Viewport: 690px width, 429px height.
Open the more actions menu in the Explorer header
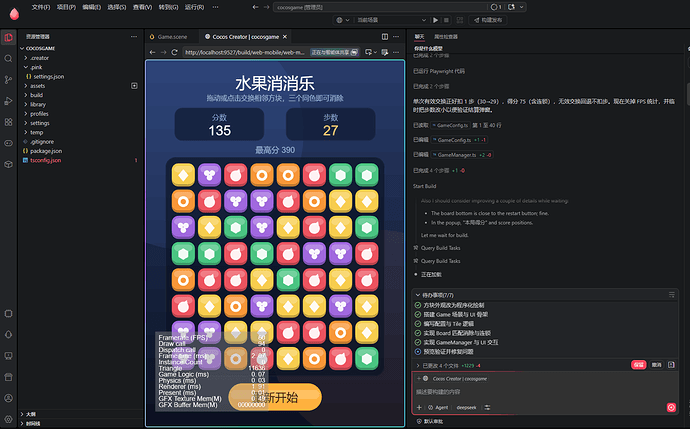pos(134,37)
